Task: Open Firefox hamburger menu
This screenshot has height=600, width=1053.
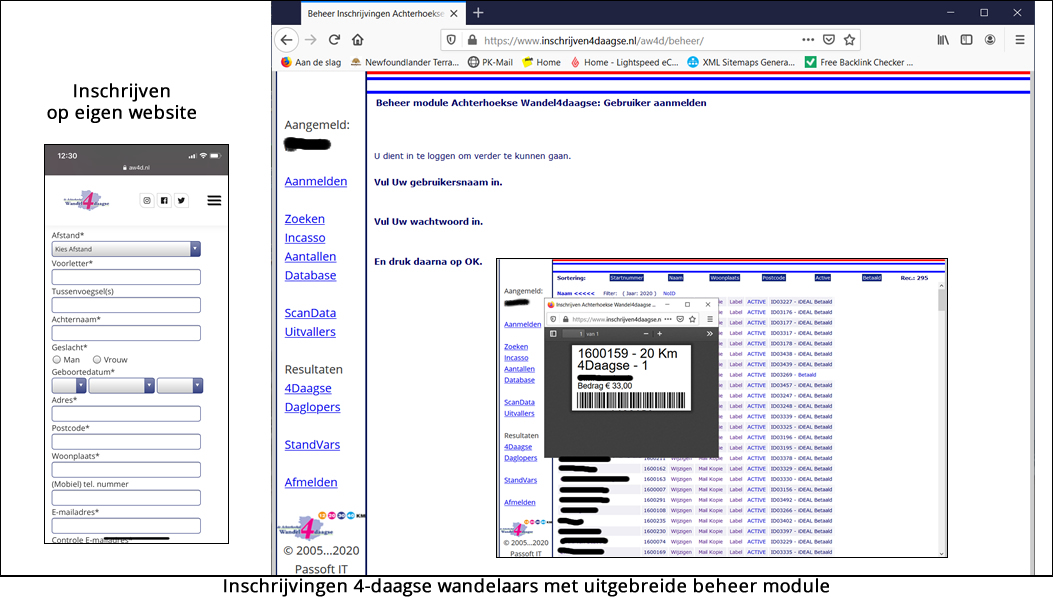Action: [1020, 40]
